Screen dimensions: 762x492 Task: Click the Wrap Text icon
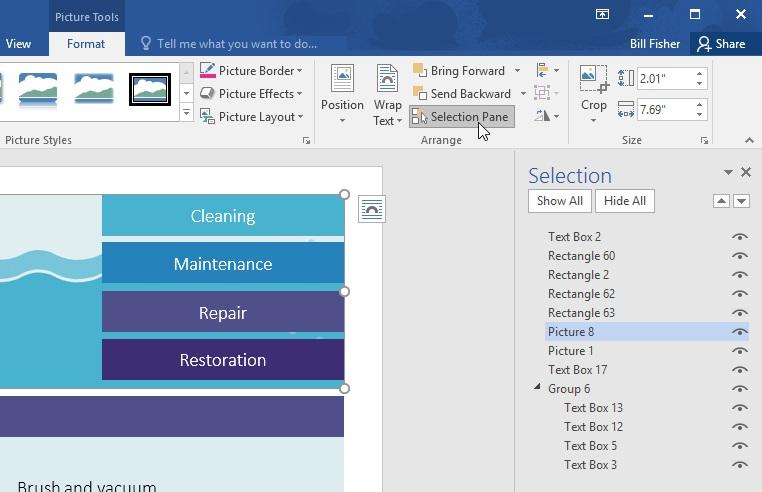[387, 79]
